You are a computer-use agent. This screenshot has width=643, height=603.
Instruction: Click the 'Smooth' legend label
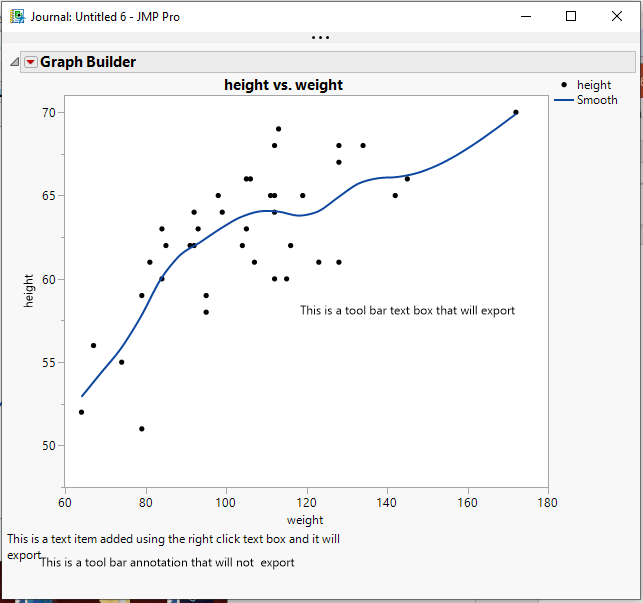(597, 100)
